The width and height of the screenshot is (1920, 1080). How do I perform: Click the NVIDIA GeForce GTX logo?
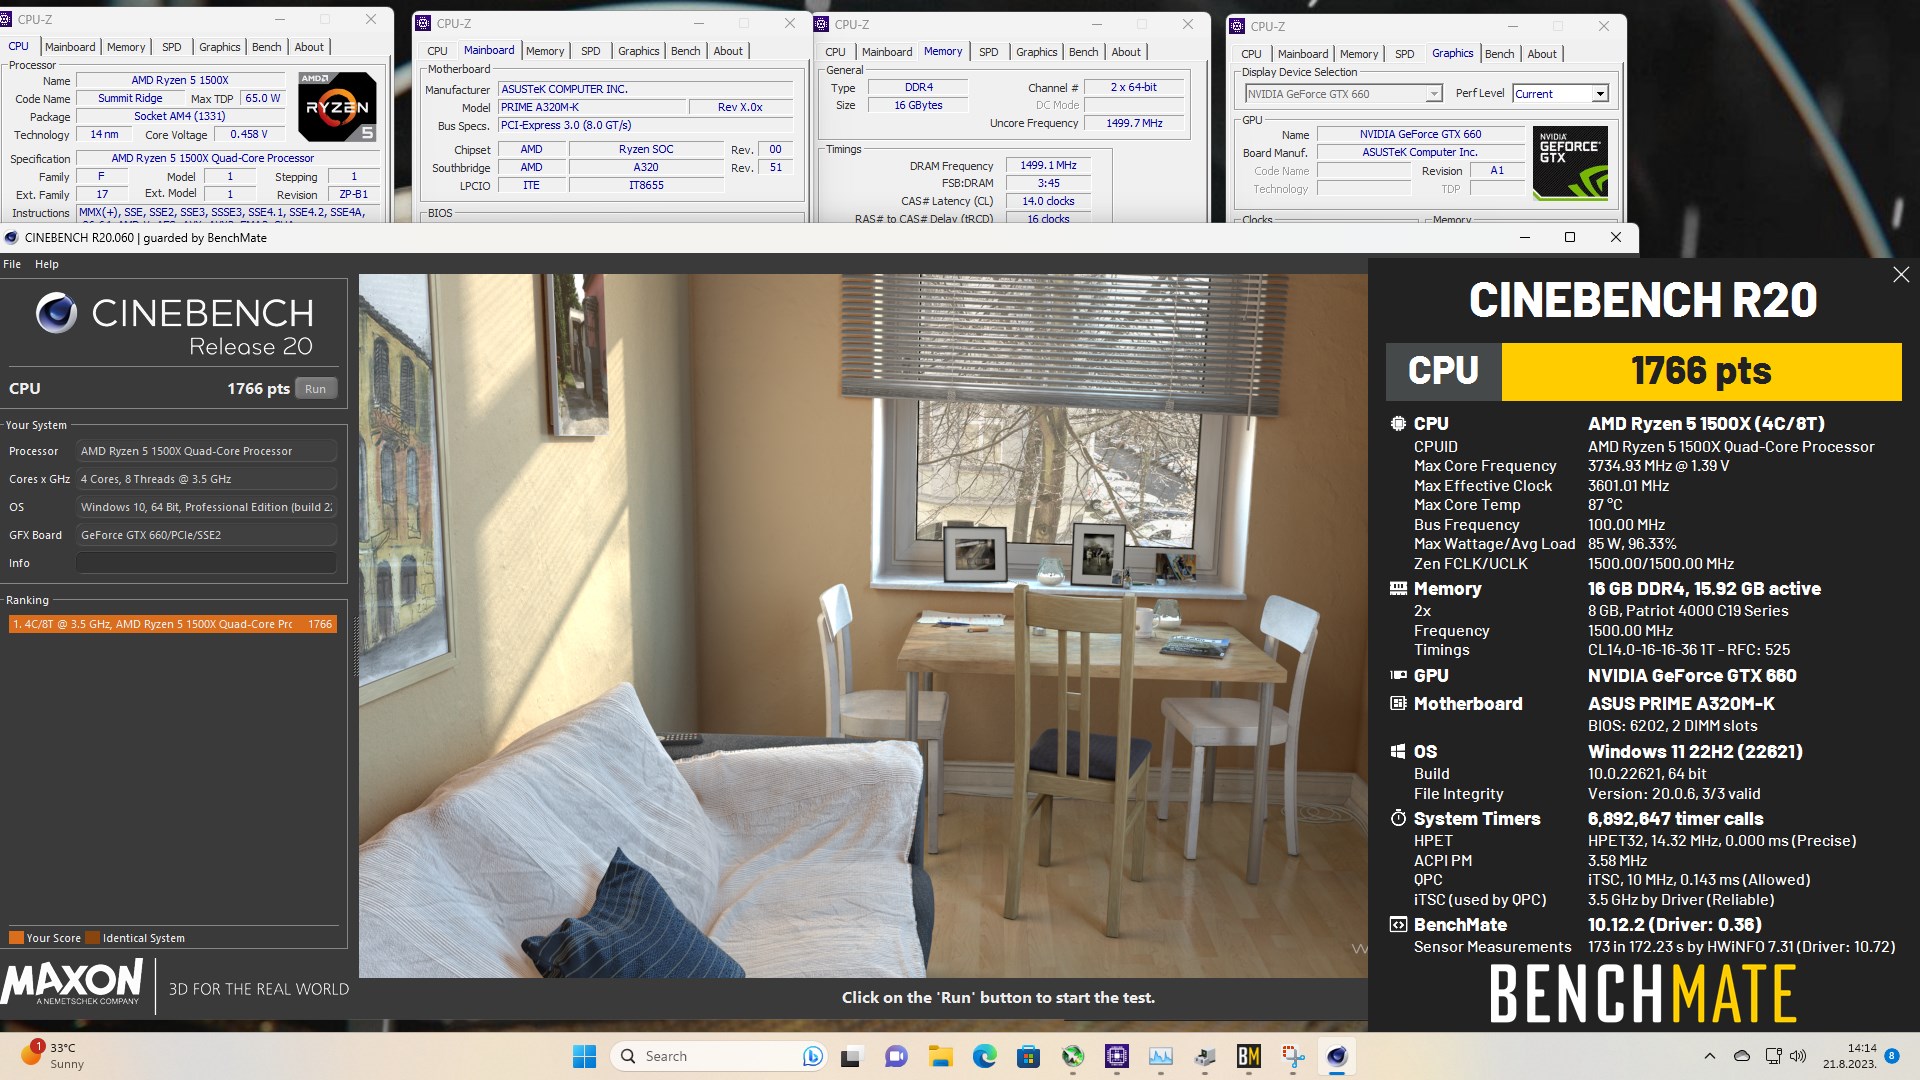coord(1570,163)
